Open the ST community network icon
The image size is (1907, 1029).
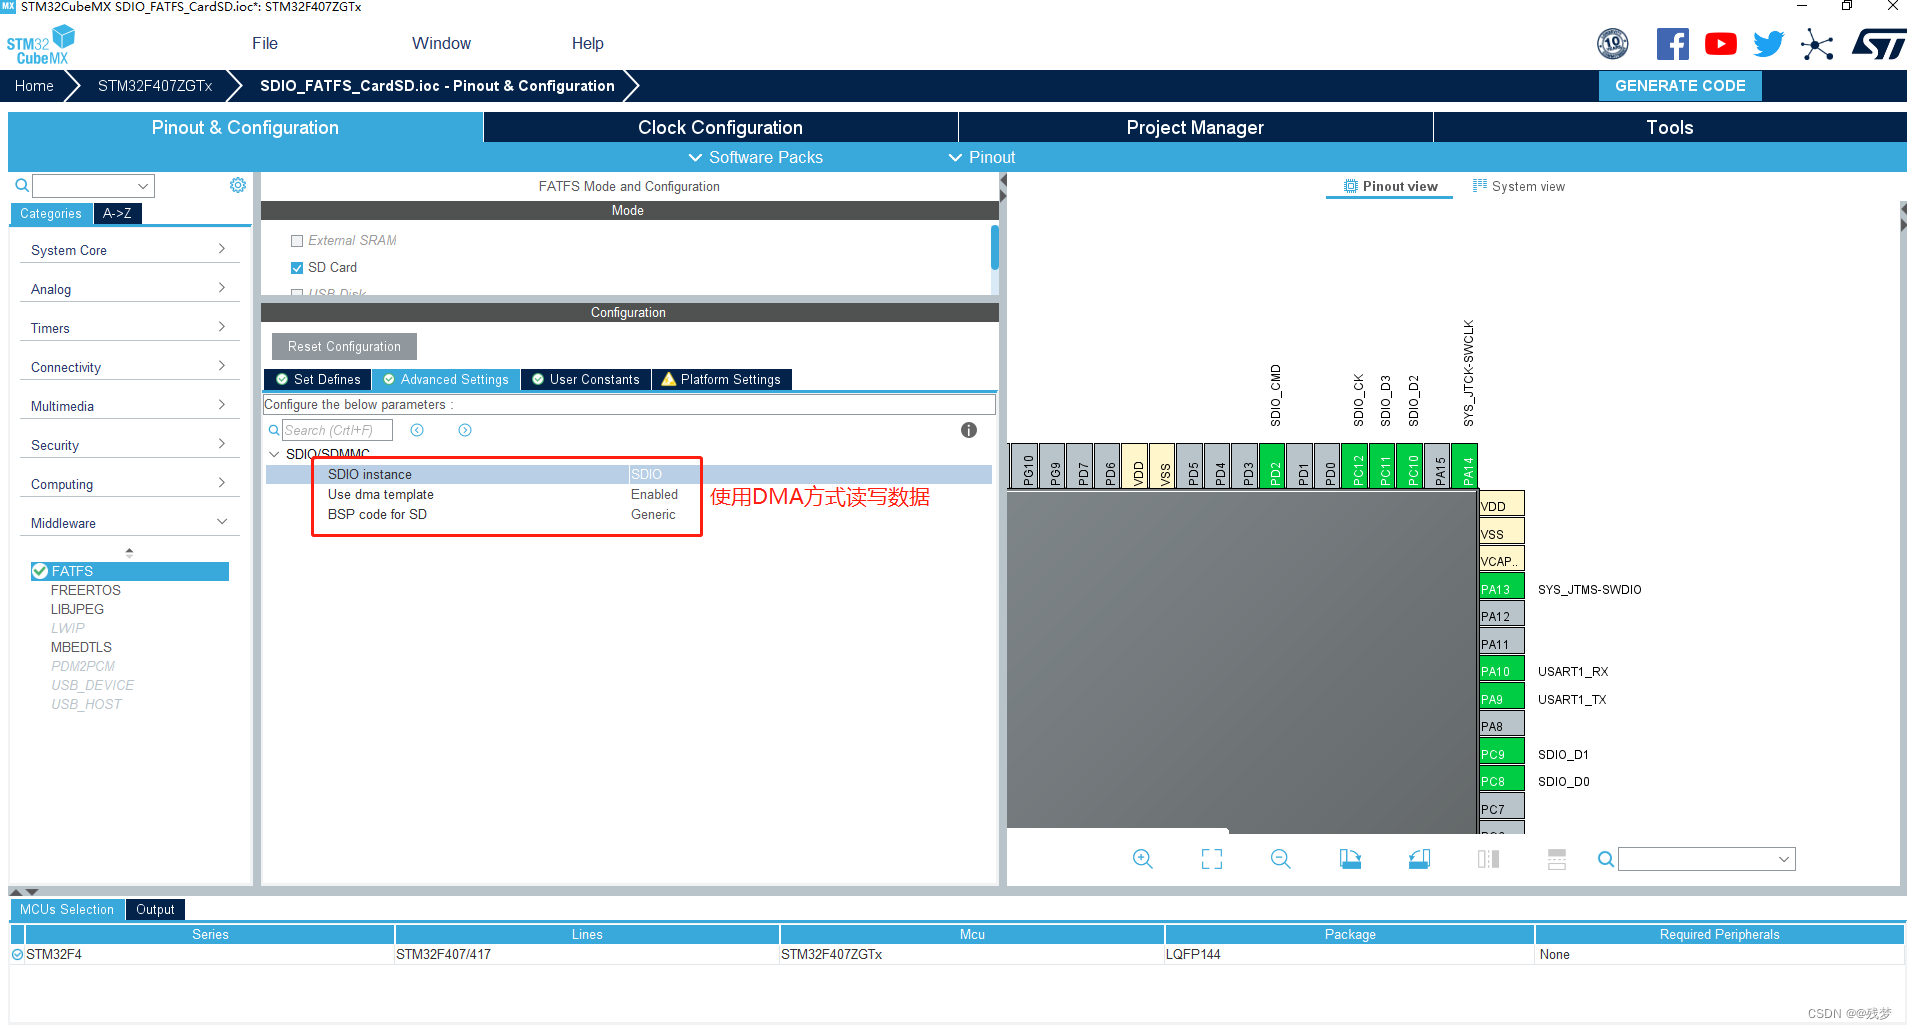[1817, 45]
